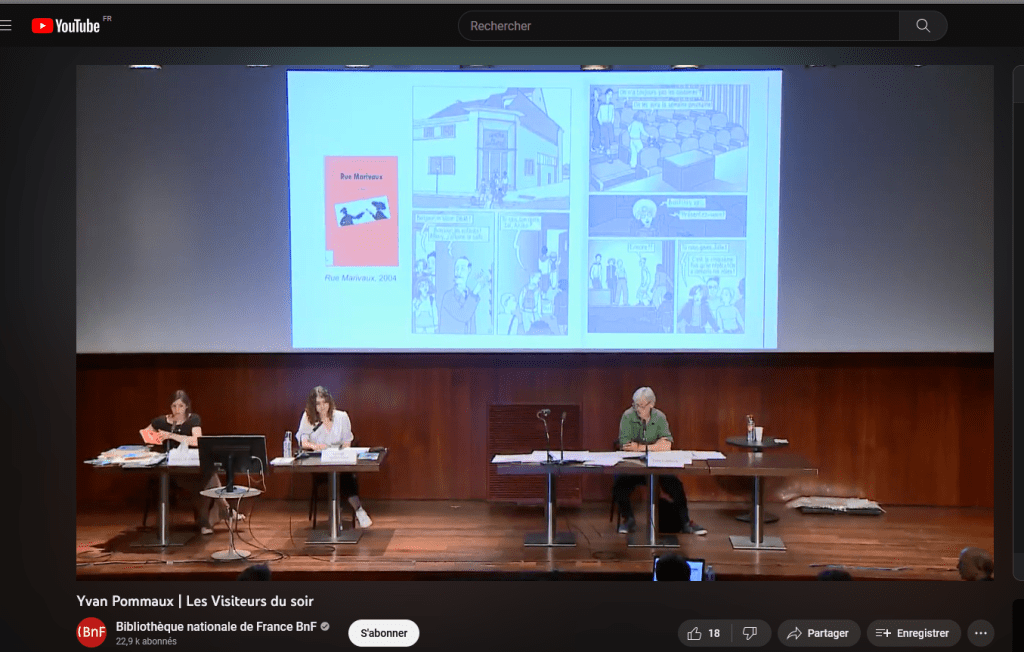Screen dimensions: 1024x652
Task: Click the 18 likes count
Action: click(714, 633)
